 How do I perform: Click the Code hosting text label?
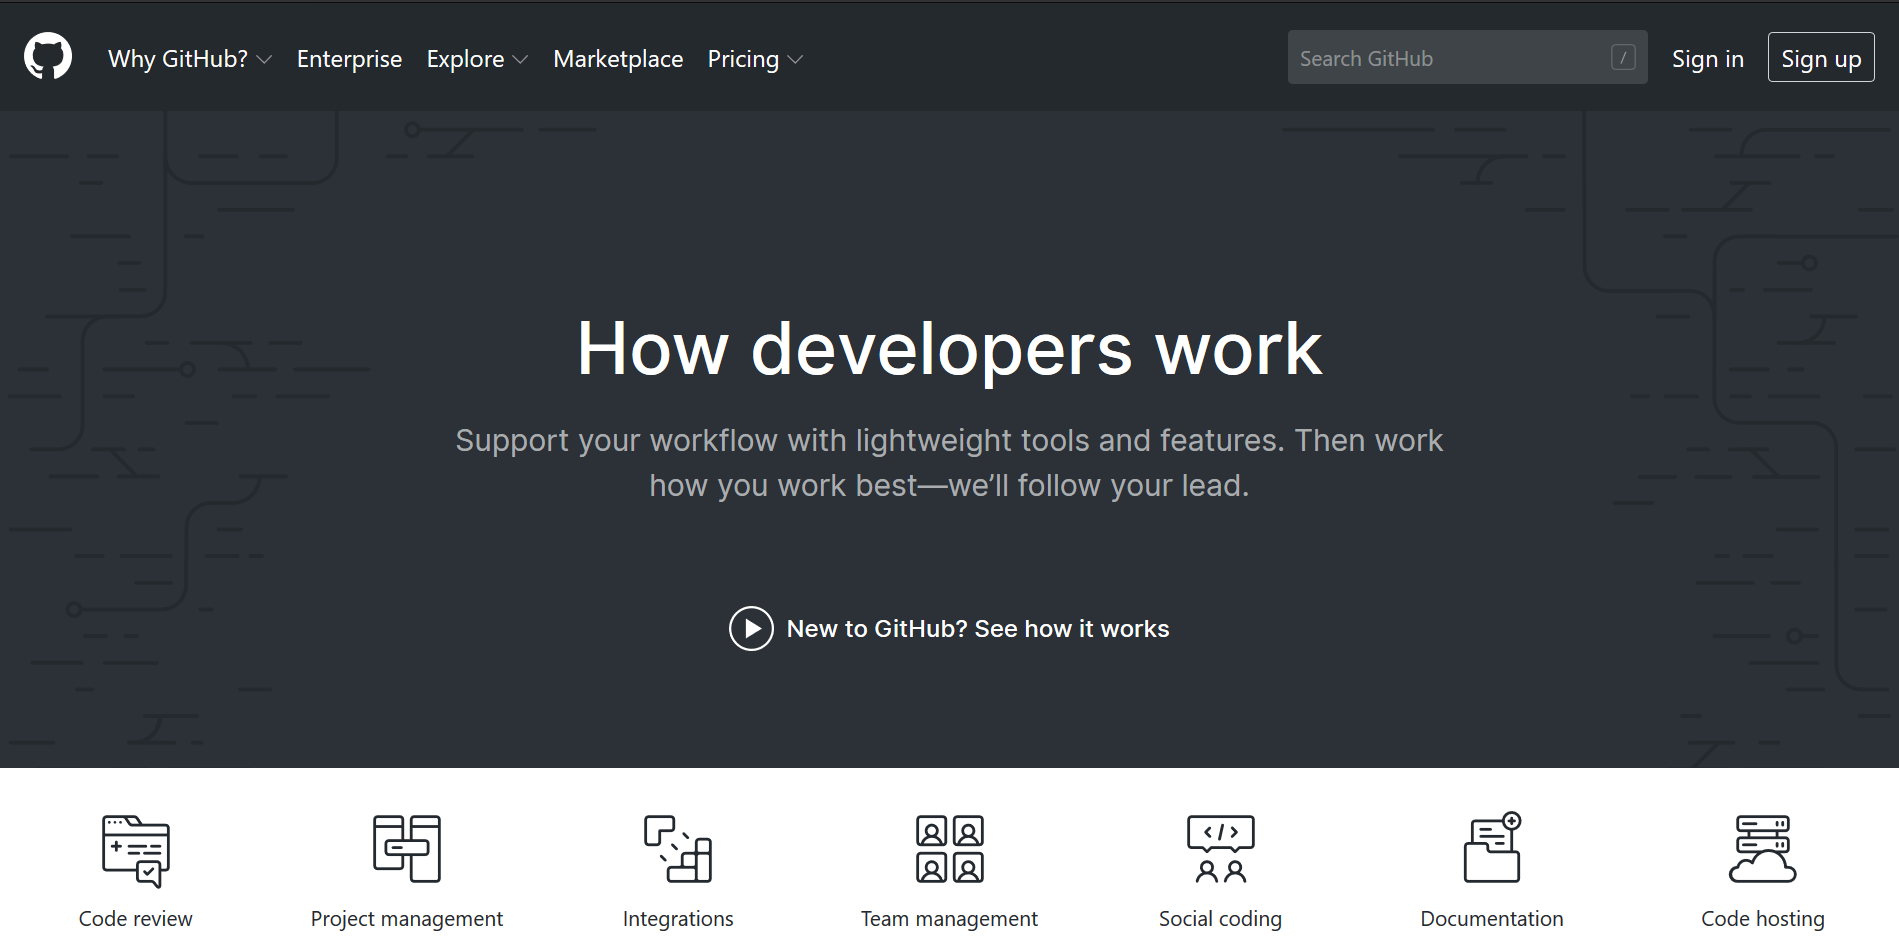pyautogui.click(x=1763, y=919)
